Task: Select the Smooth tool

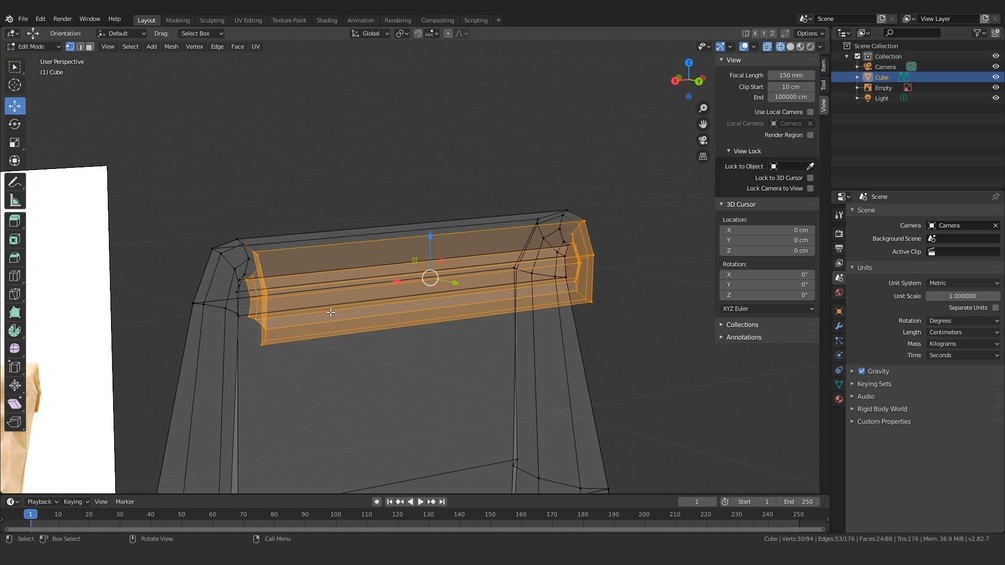Action: (x=15, y=349)
